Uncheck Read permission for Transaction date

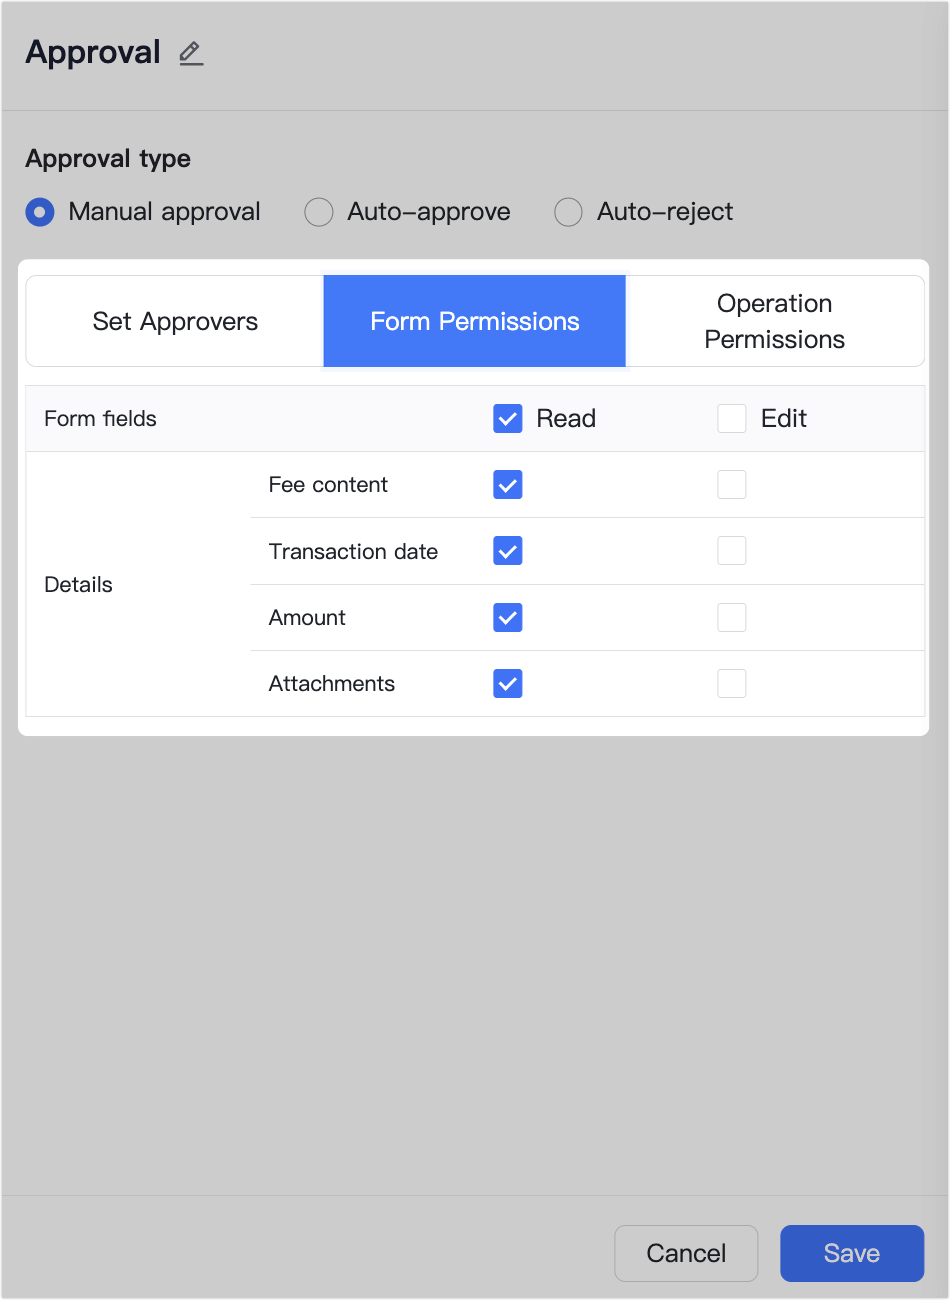point(508,551)
